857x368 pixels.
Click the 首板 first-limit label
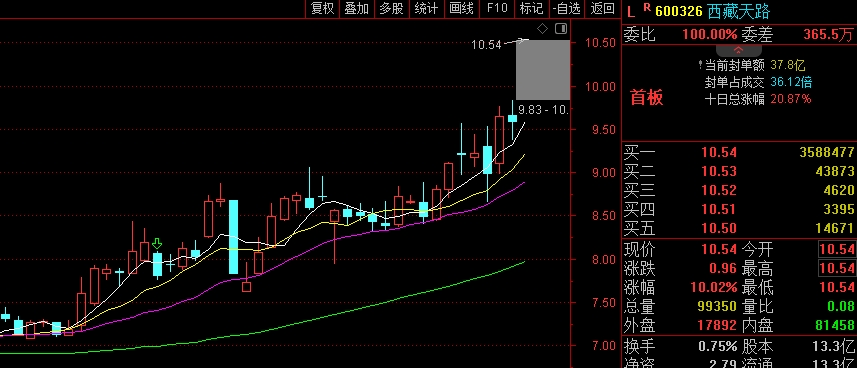(x=647, y=98)
